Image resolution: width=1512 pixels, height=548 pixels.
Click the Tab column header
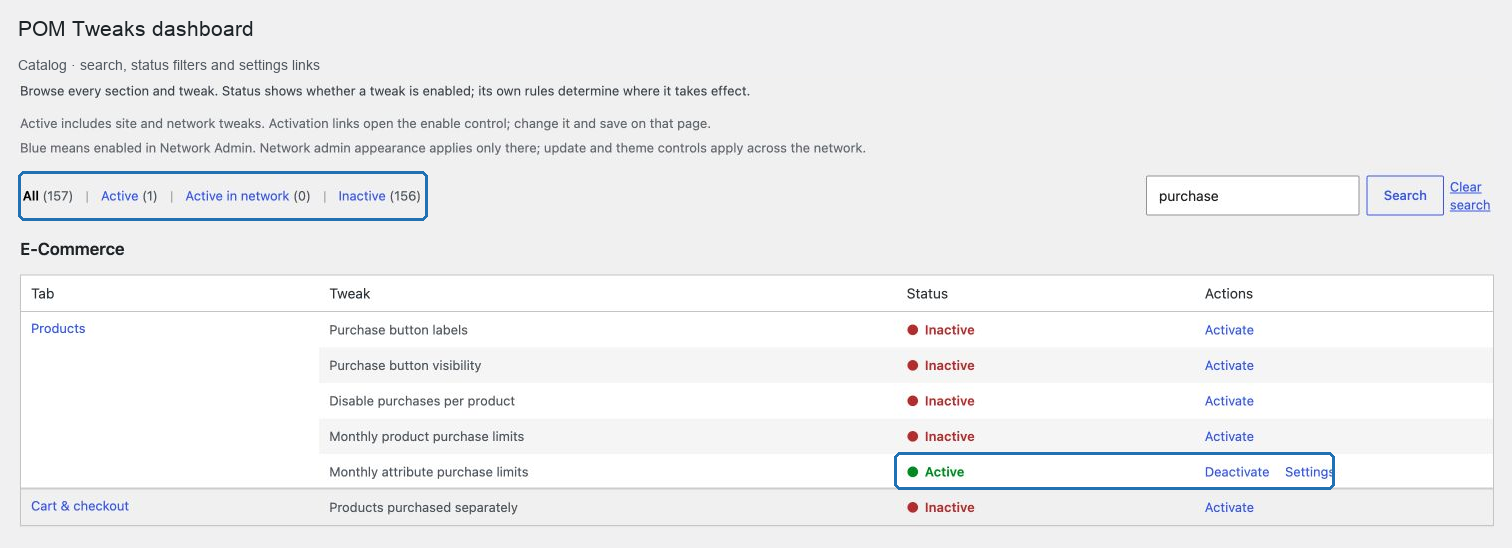point(42,294)
